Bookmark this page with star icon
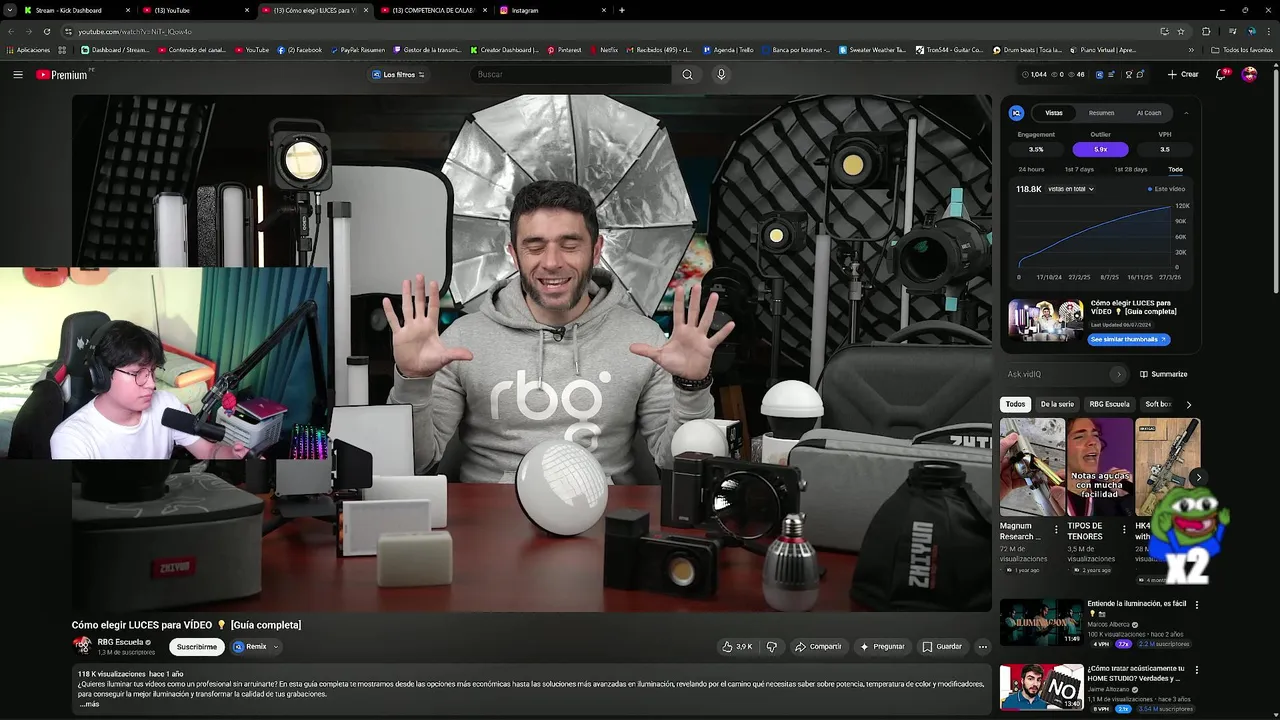 (1181, 31)
